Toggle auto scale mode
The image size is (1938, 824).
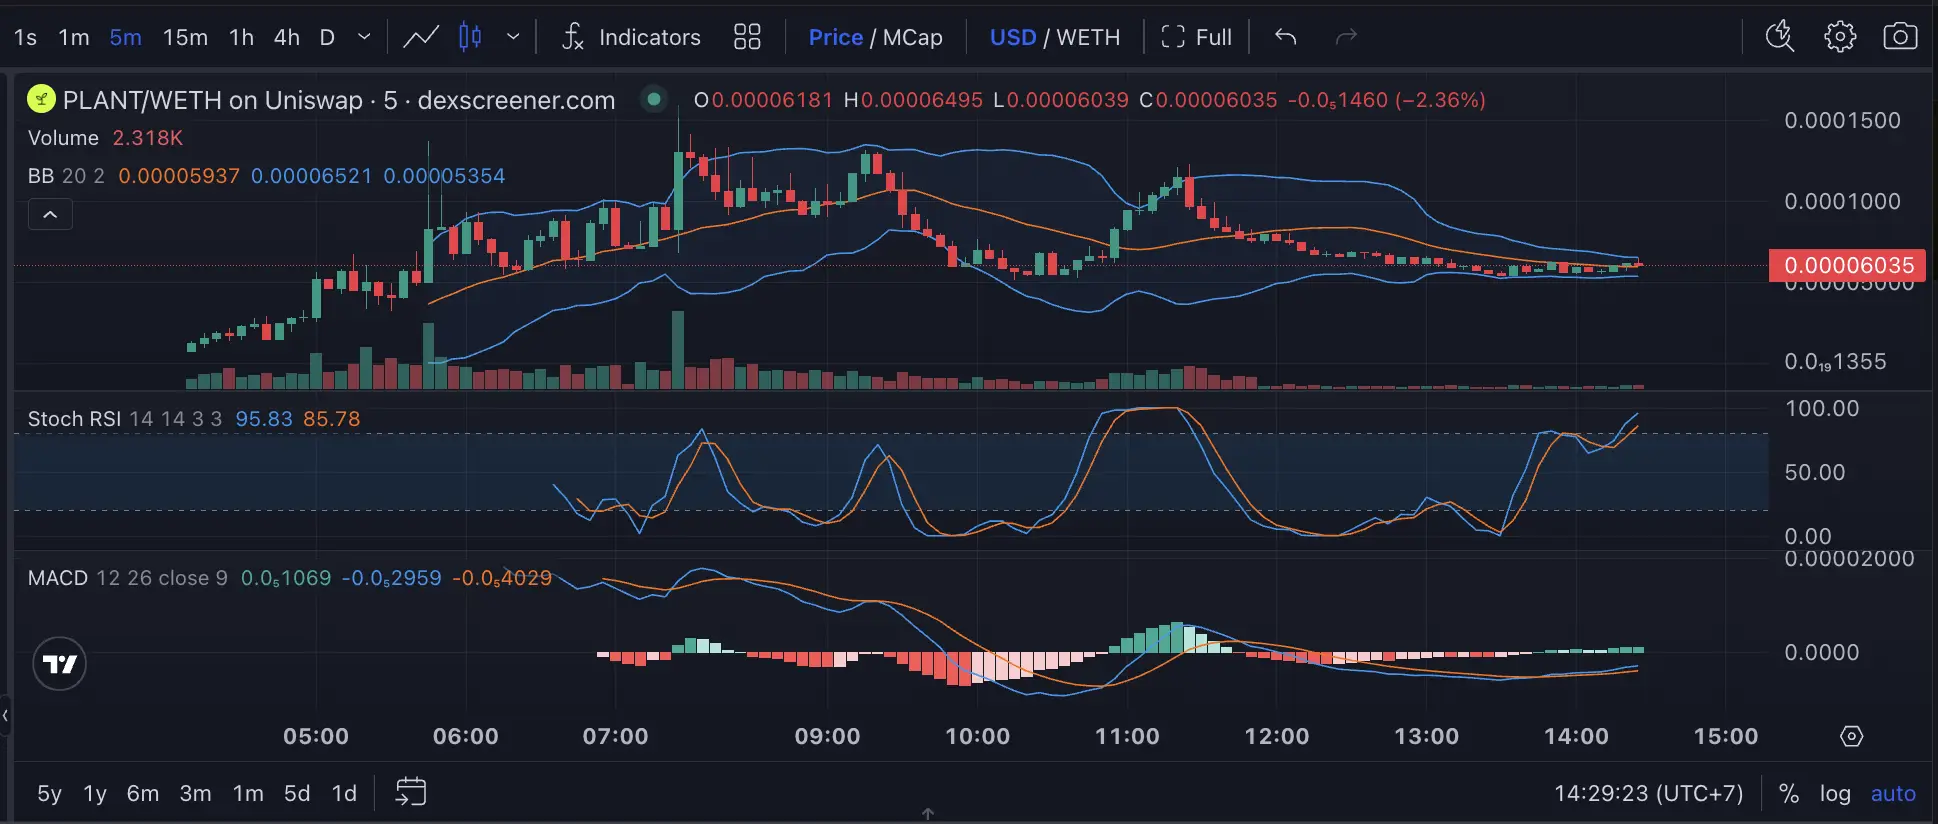[1893, 793]
